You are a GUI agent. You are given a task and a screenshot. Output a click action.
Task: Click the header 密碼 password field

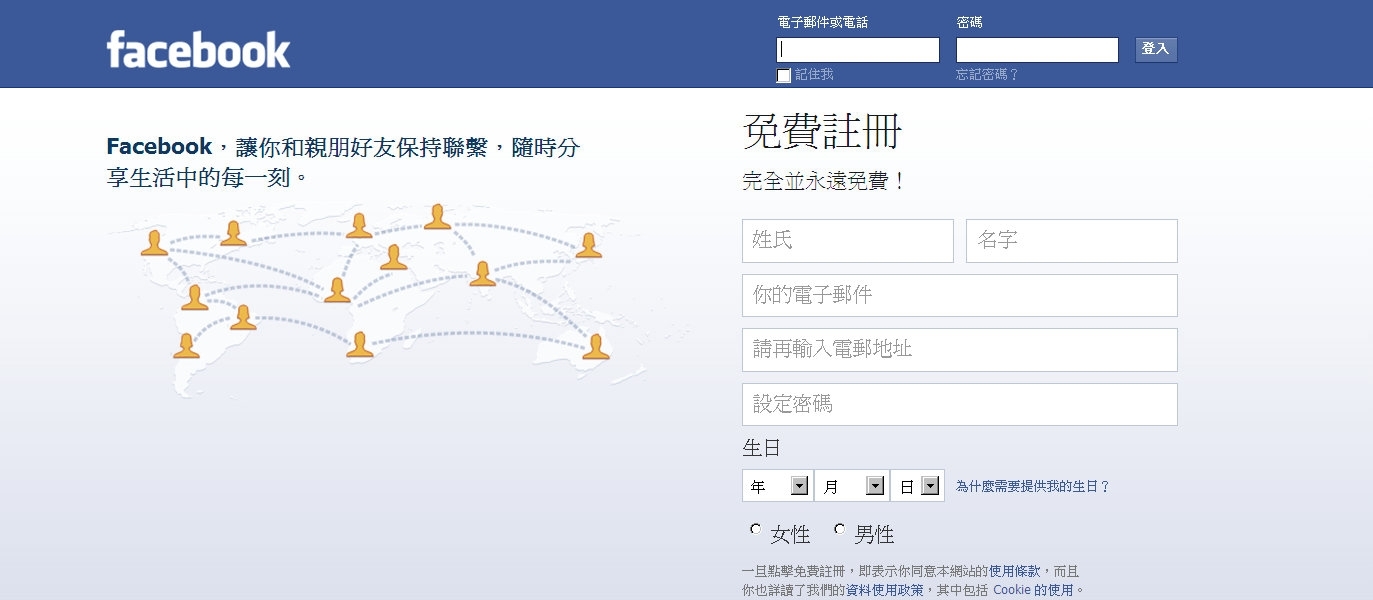[1037, 50]
